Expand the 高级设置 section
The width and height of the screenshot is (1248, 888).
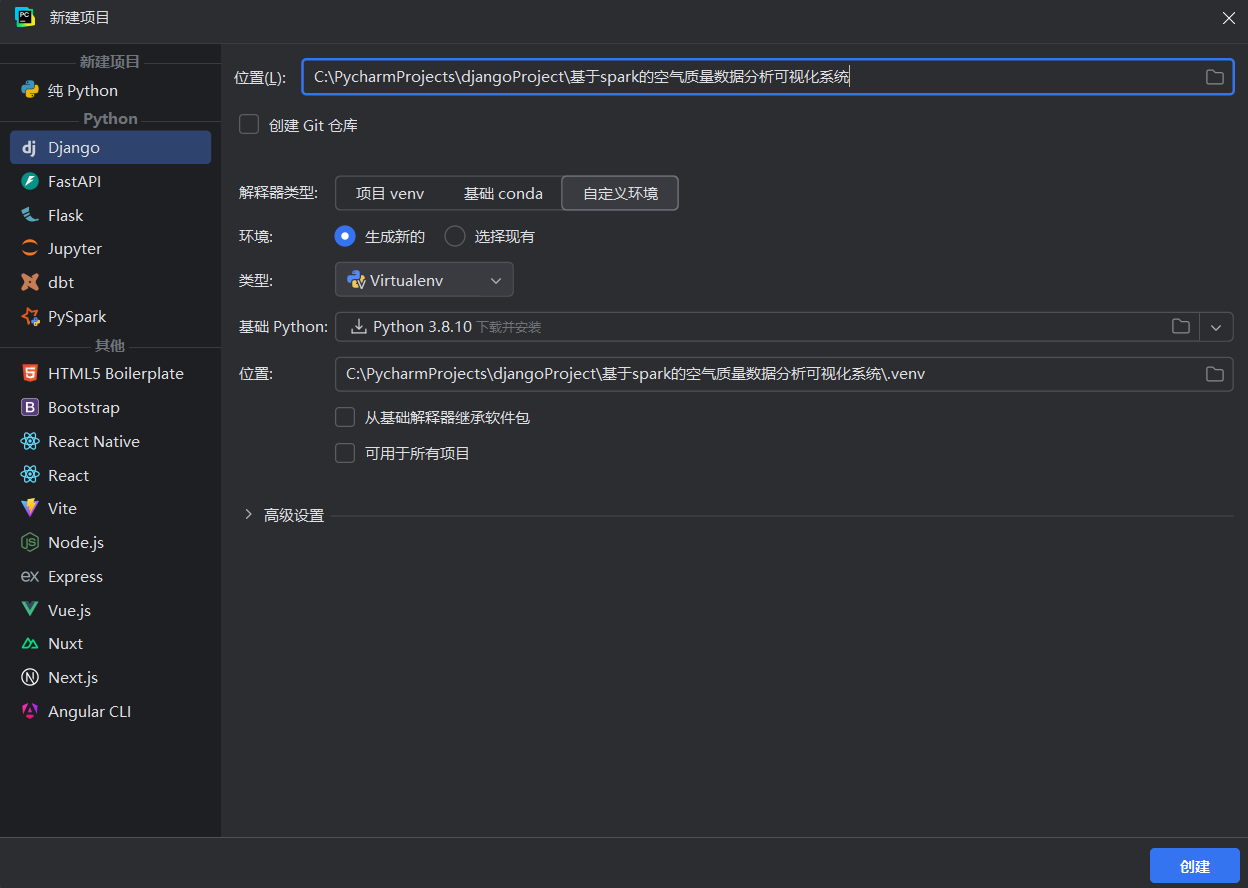coord(249,515)
